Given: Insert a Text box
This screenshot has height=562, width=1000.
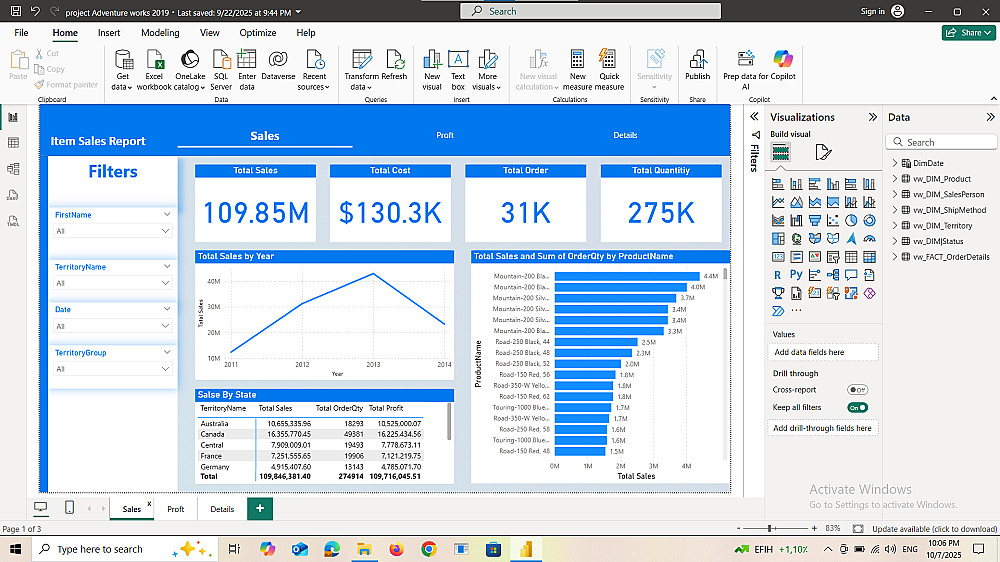Looking at the screenshot, I should point(458,60).
